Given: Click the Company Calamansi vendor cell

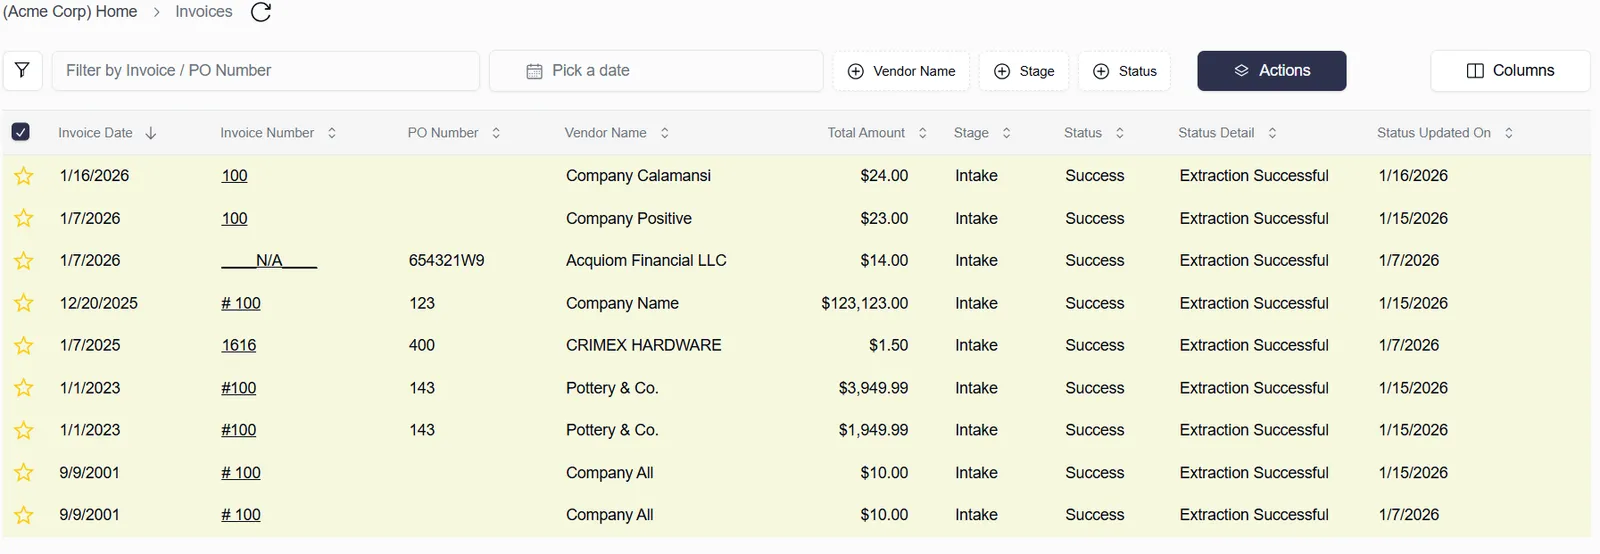Looking at the screenshot, I should (638, 176).
